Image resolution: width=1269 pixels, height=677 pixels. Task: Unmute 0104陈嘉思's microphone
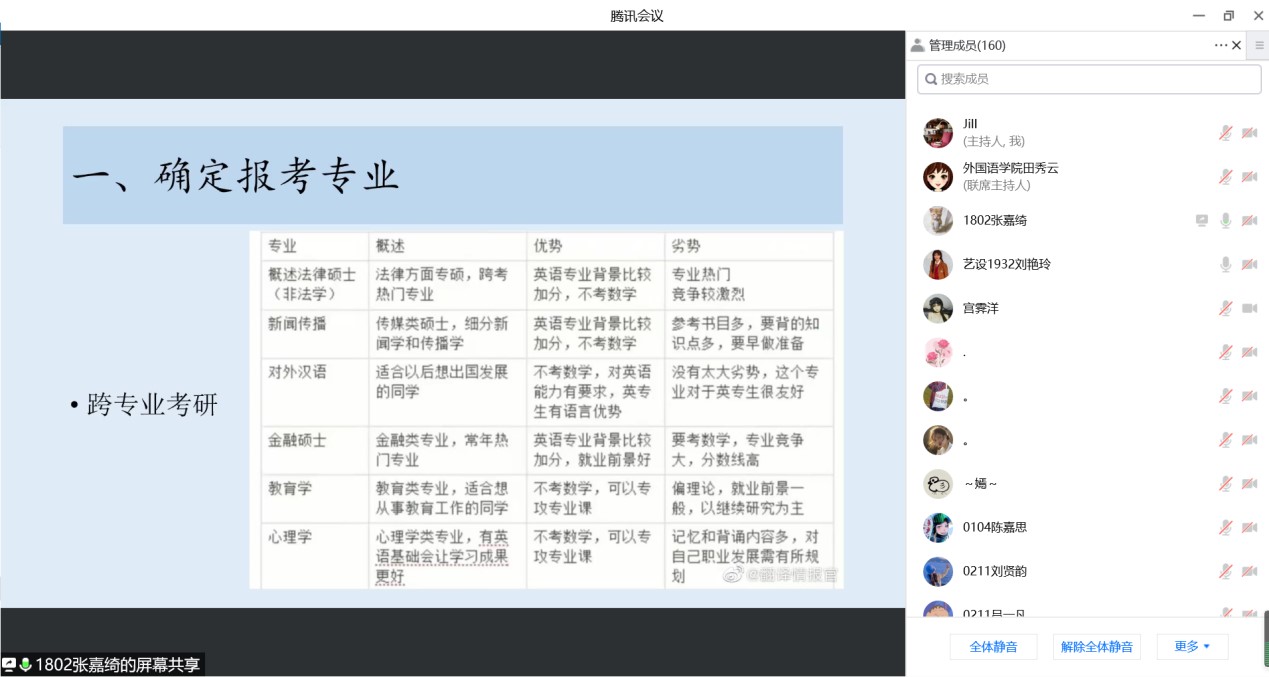click(x=1225, y=528)
